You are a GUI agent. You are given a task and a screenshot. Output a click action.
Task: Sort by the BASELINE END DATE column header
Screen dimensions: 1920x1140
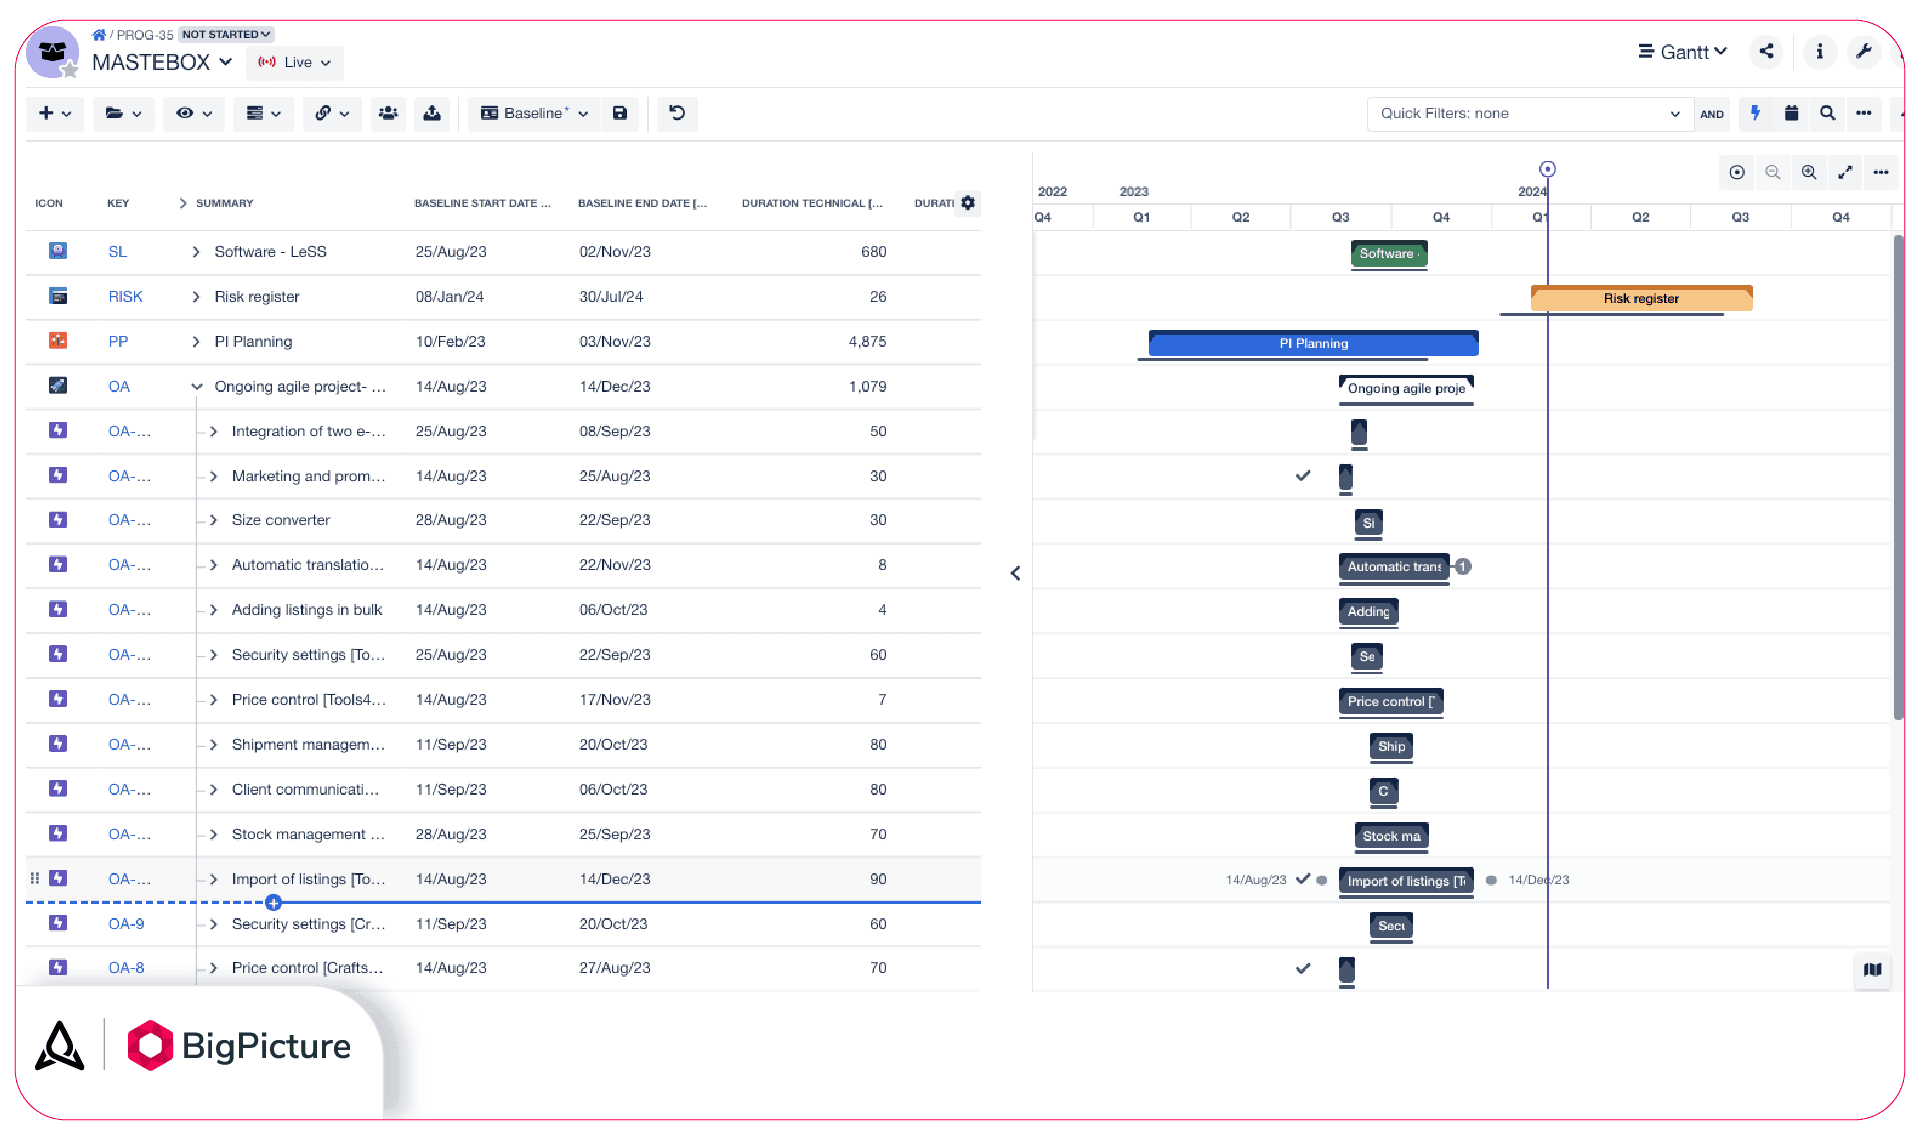point(642,203)
